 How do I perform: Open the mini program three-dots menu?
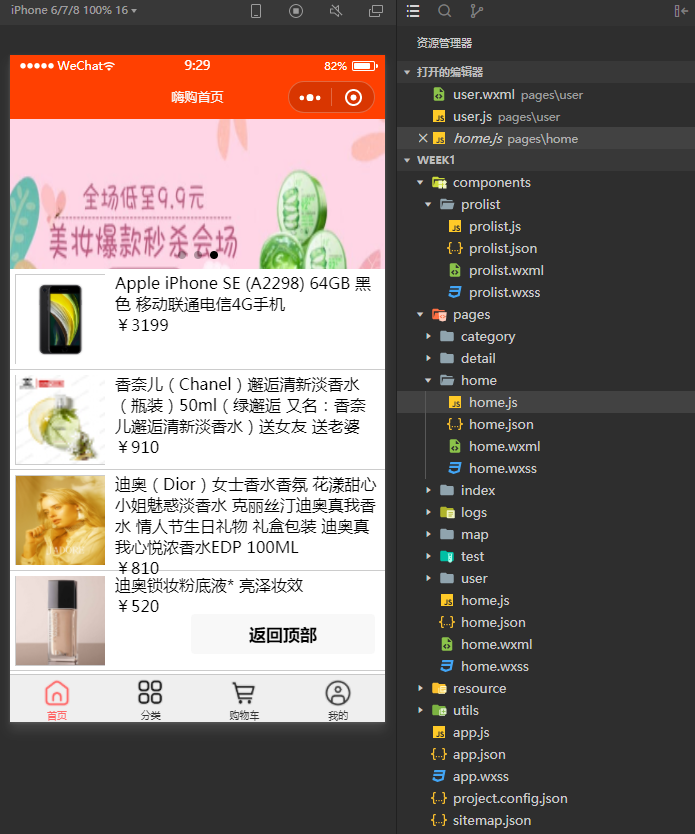click(310, 97)
